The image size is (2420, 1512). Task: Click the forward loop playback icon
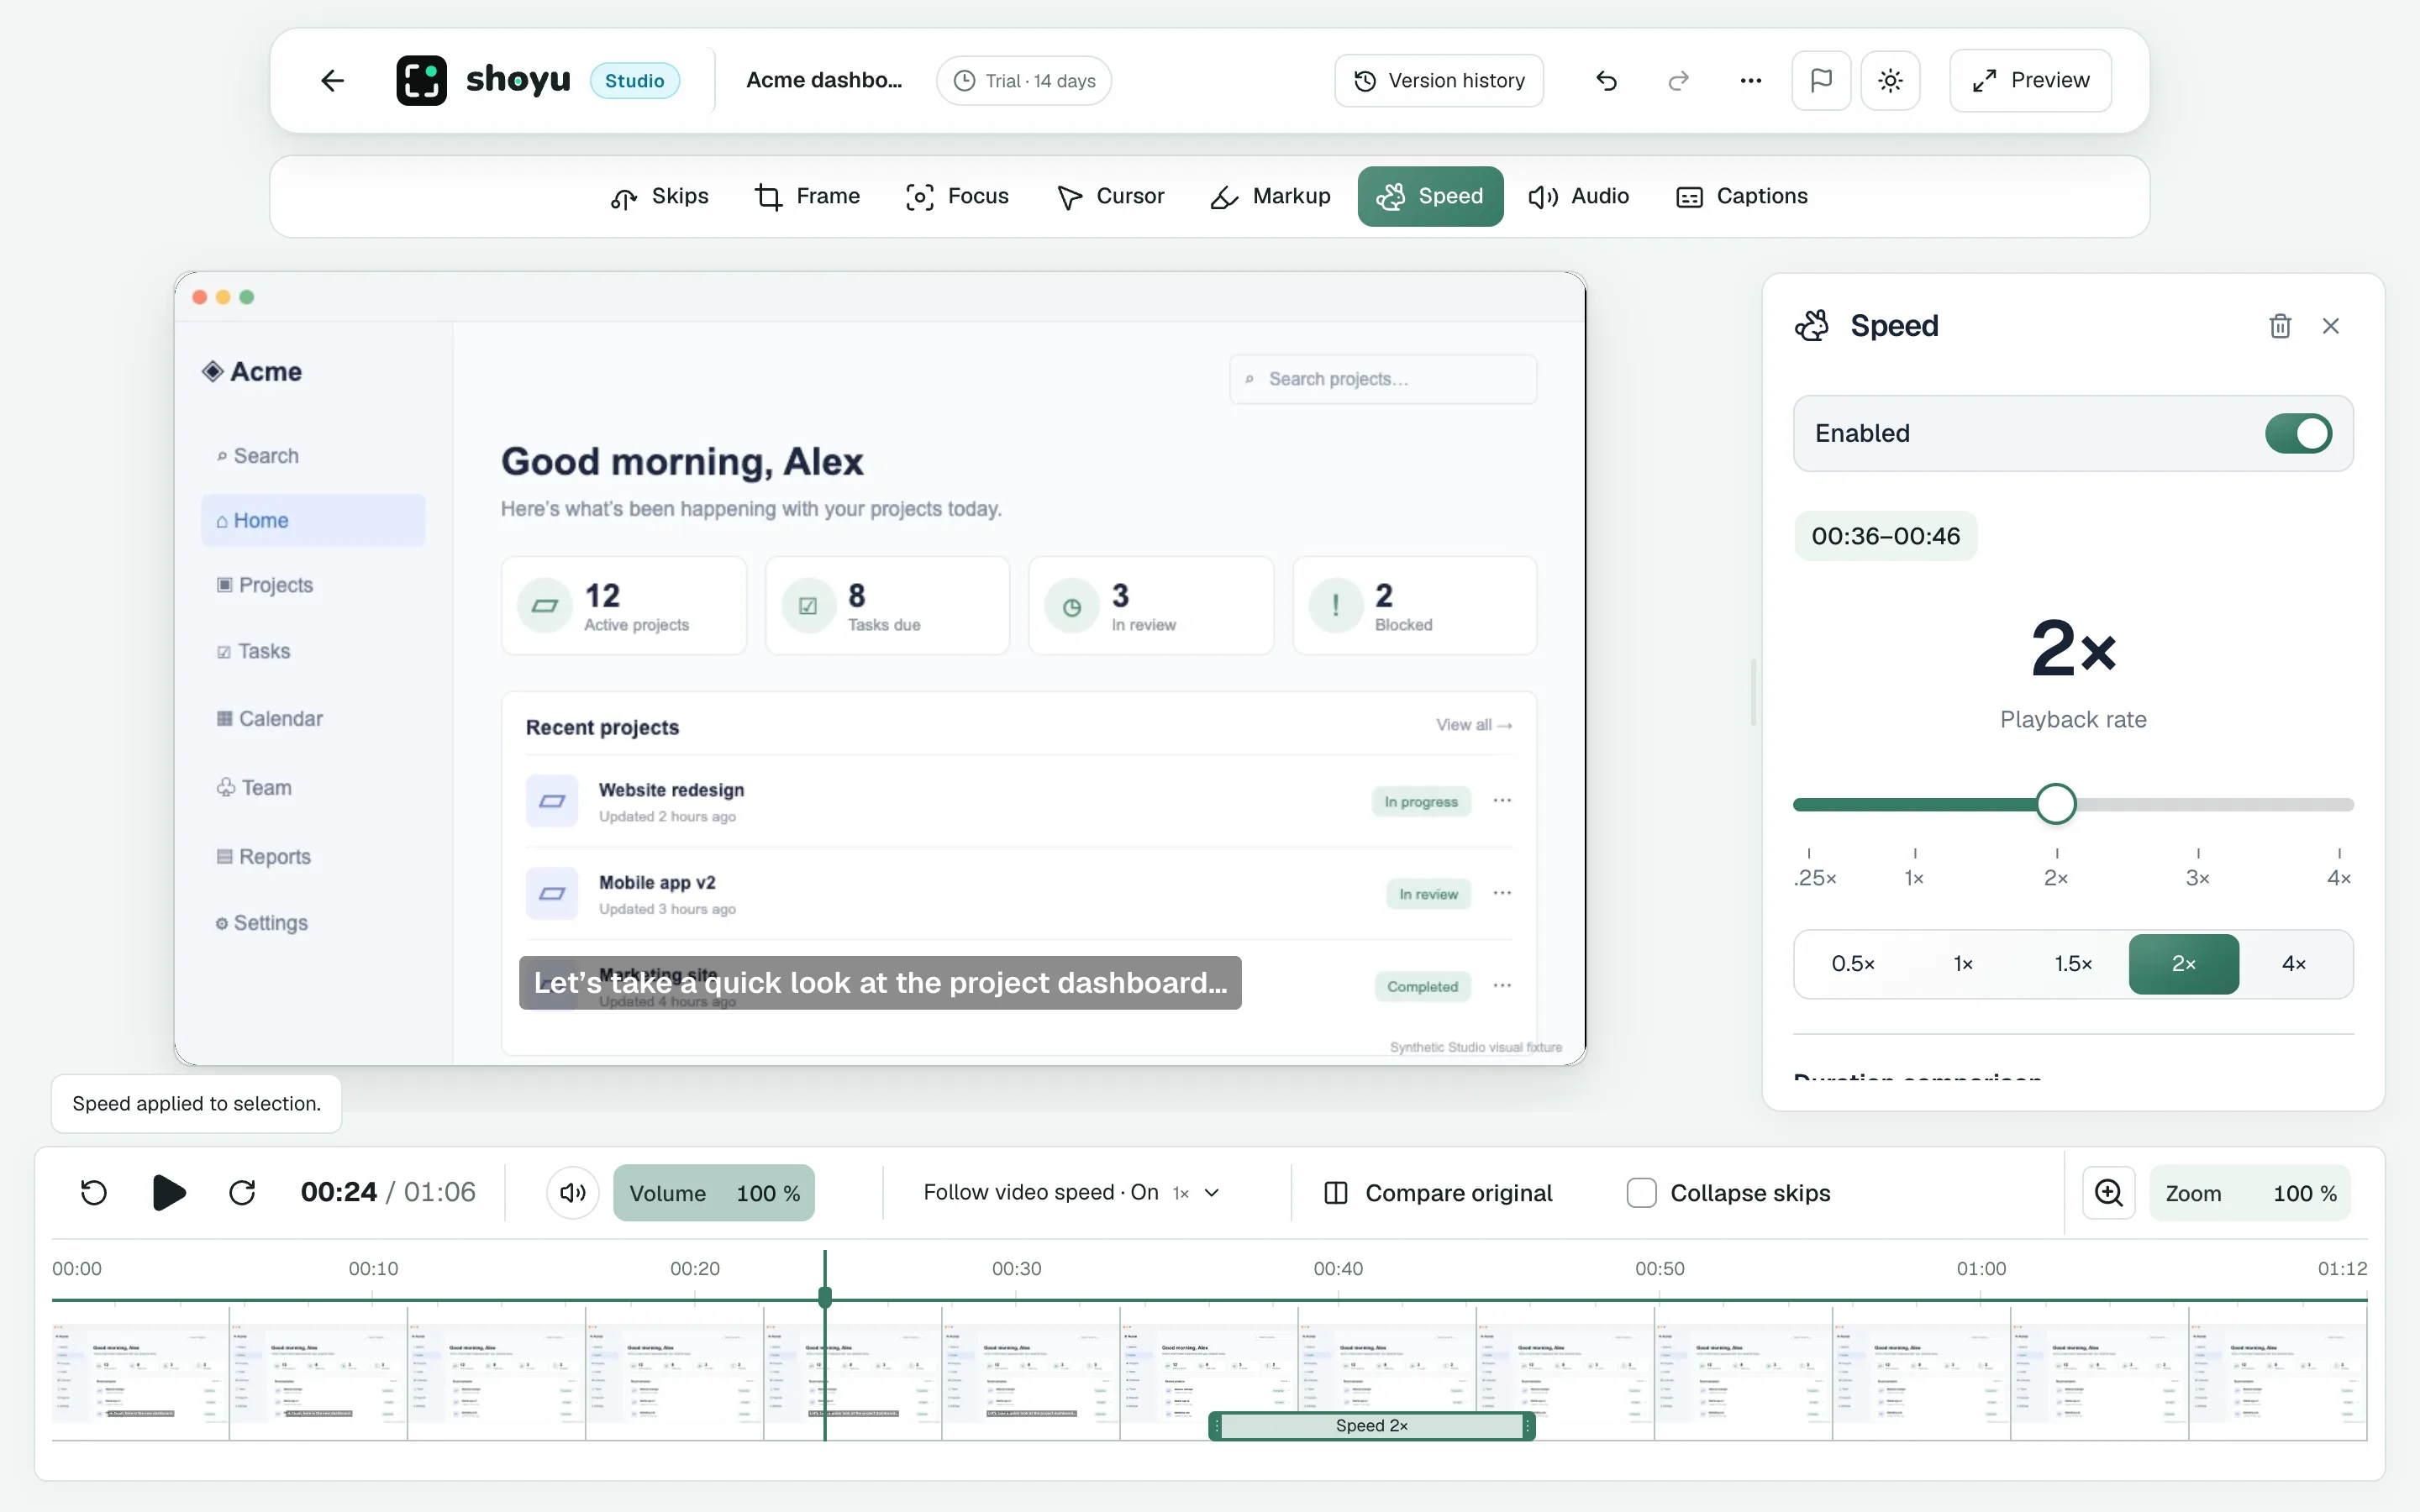pos(242,1192)
